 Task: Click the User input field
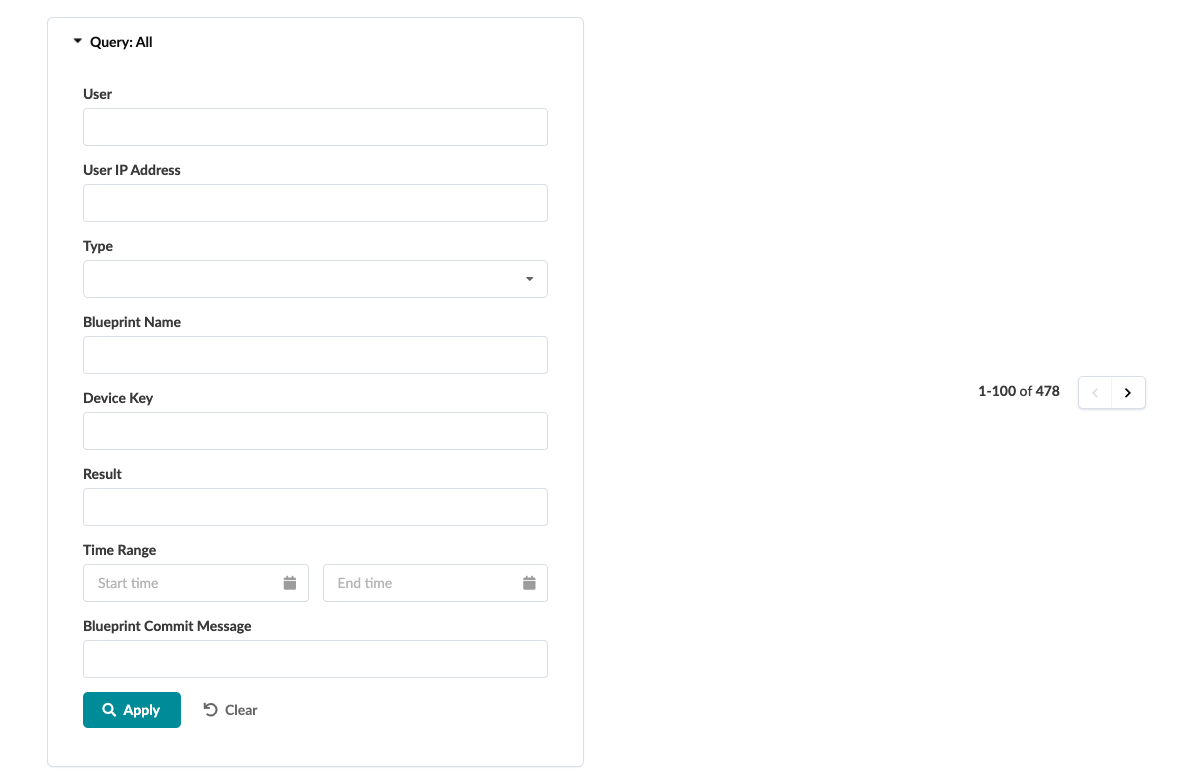pyautogui.click(x=315, y=127)
